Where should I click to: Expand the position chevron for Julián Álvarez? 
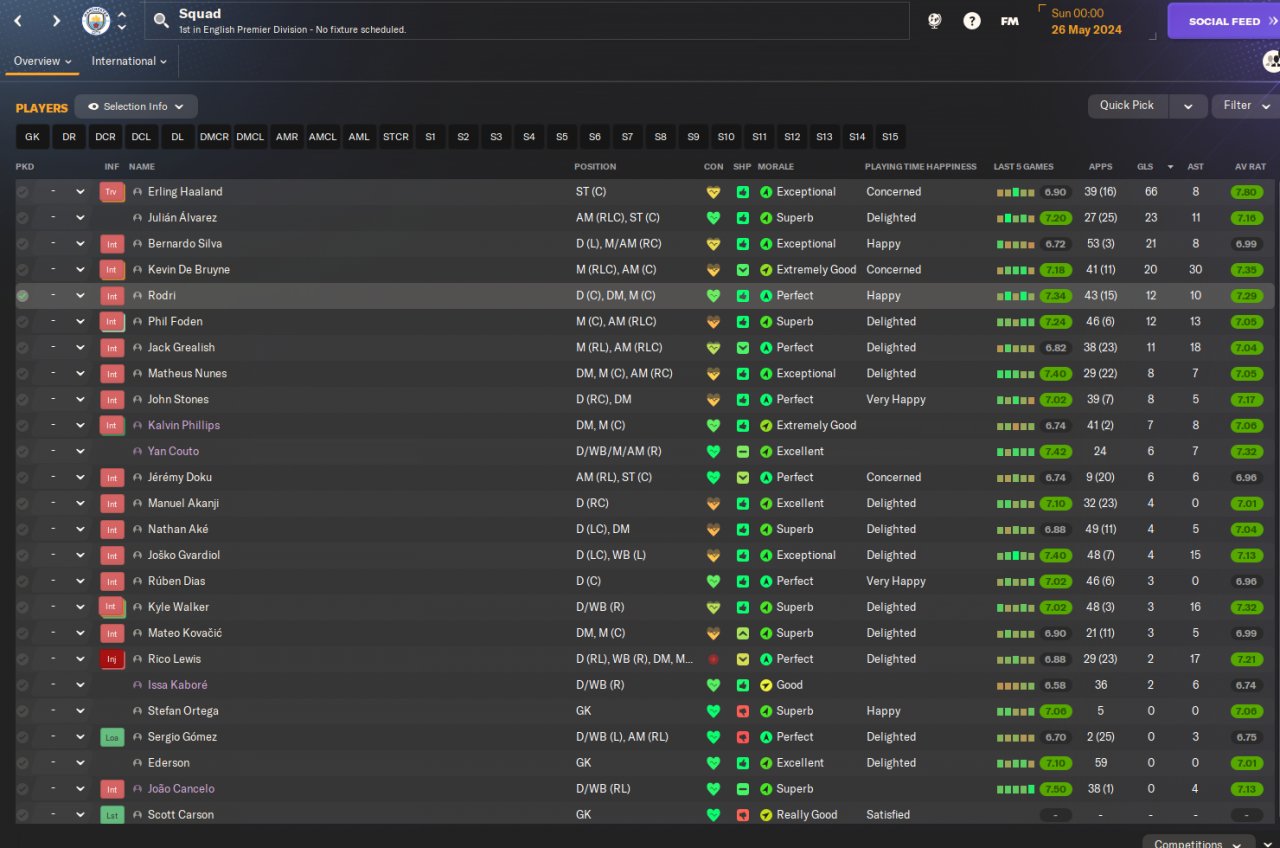point(80,218)
